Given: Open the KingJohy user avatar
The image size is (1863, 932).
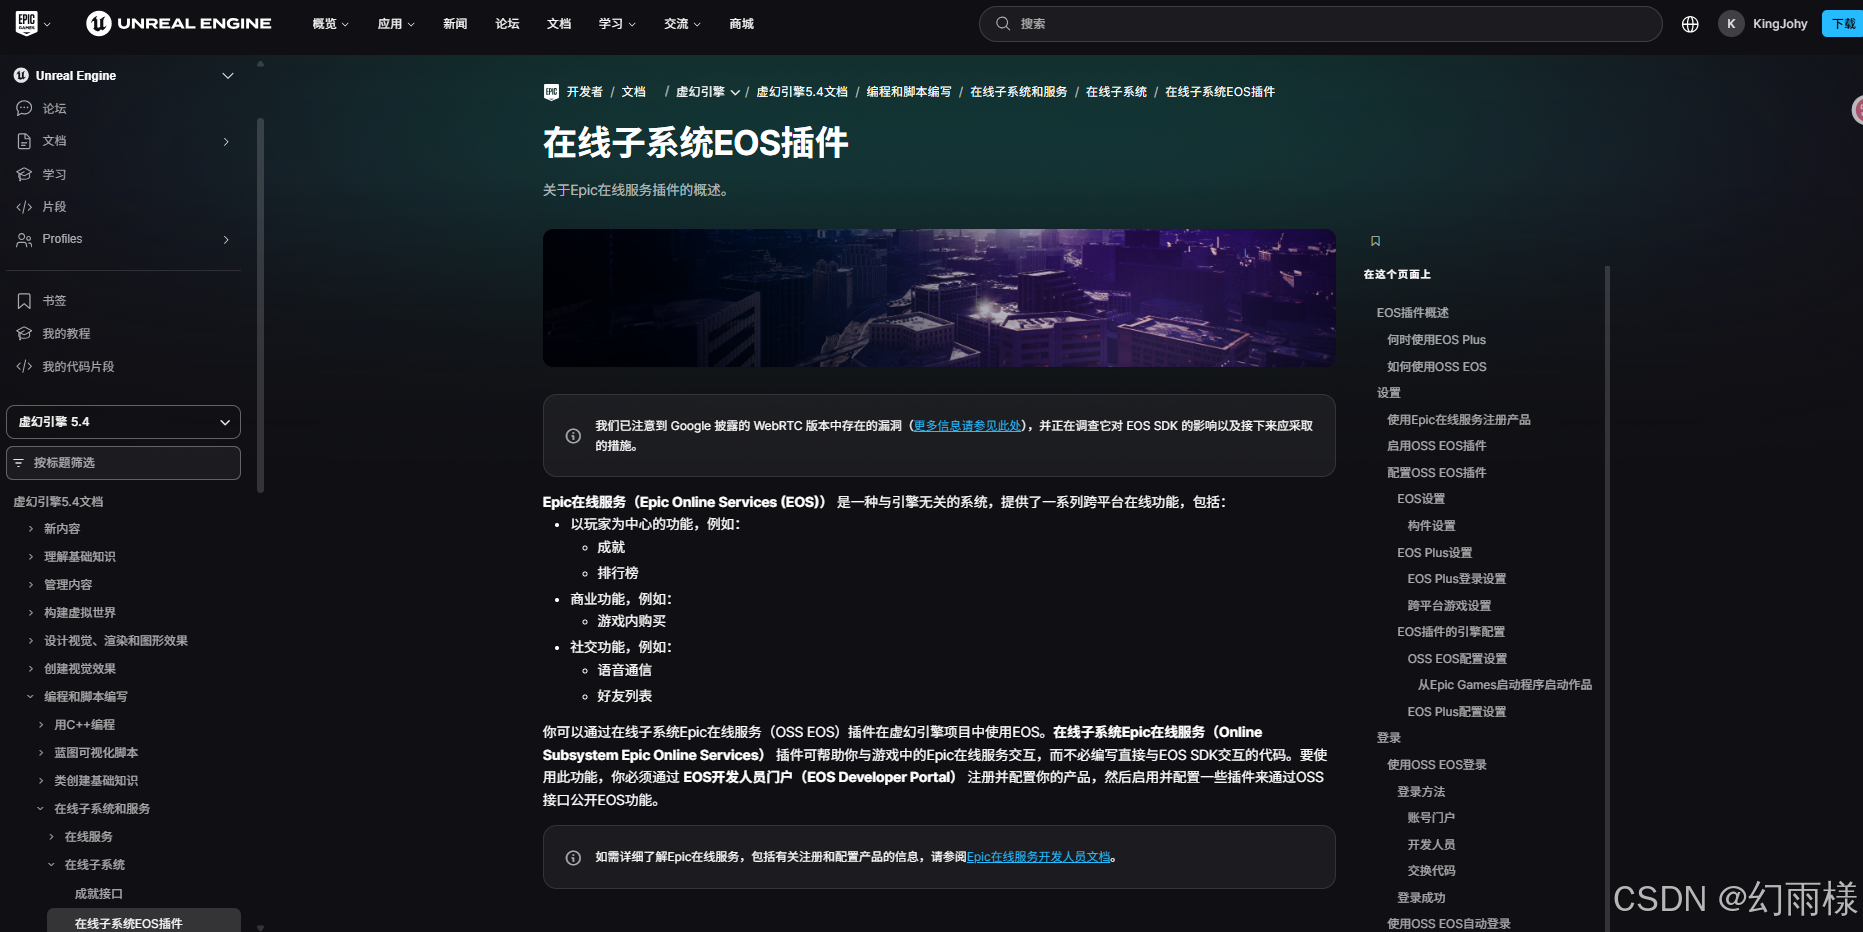Looking at the screenshot, I should pos(1731,24).
